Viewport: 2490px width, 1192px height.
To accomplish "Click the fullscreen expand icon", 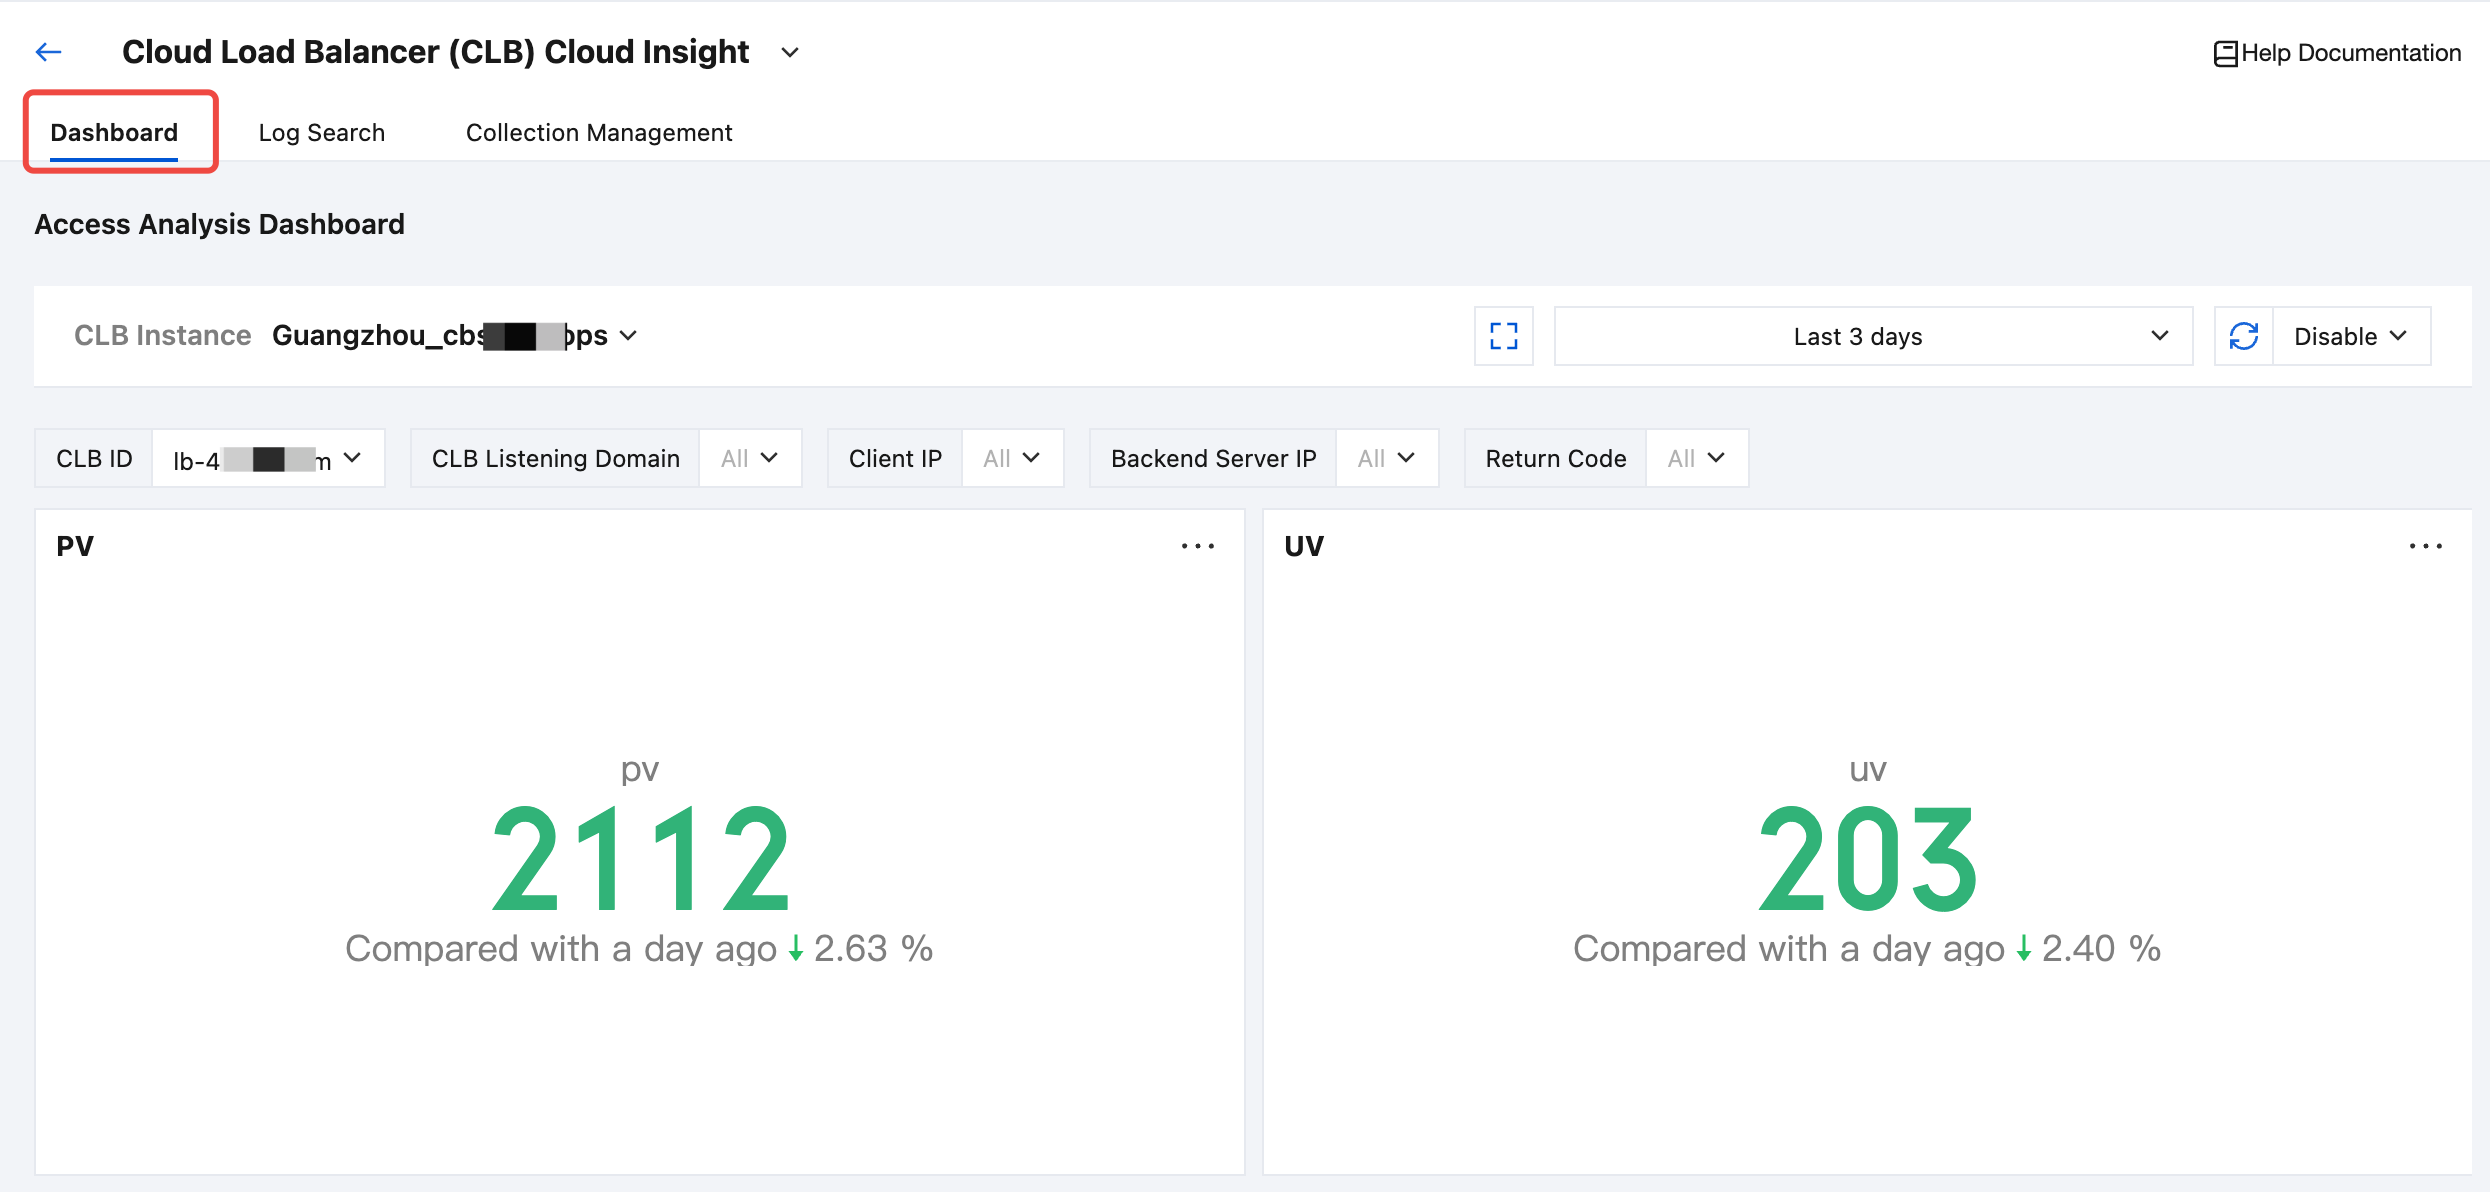I will [1503, 336].
